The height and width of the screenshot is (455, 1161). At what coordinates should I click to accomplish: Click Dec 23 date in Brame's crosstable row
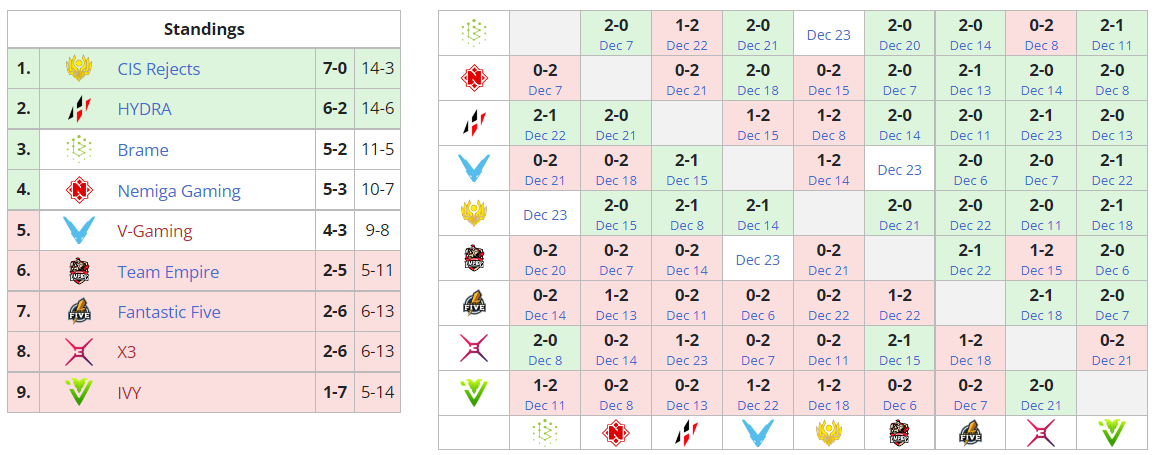click(x=829, y=34)
